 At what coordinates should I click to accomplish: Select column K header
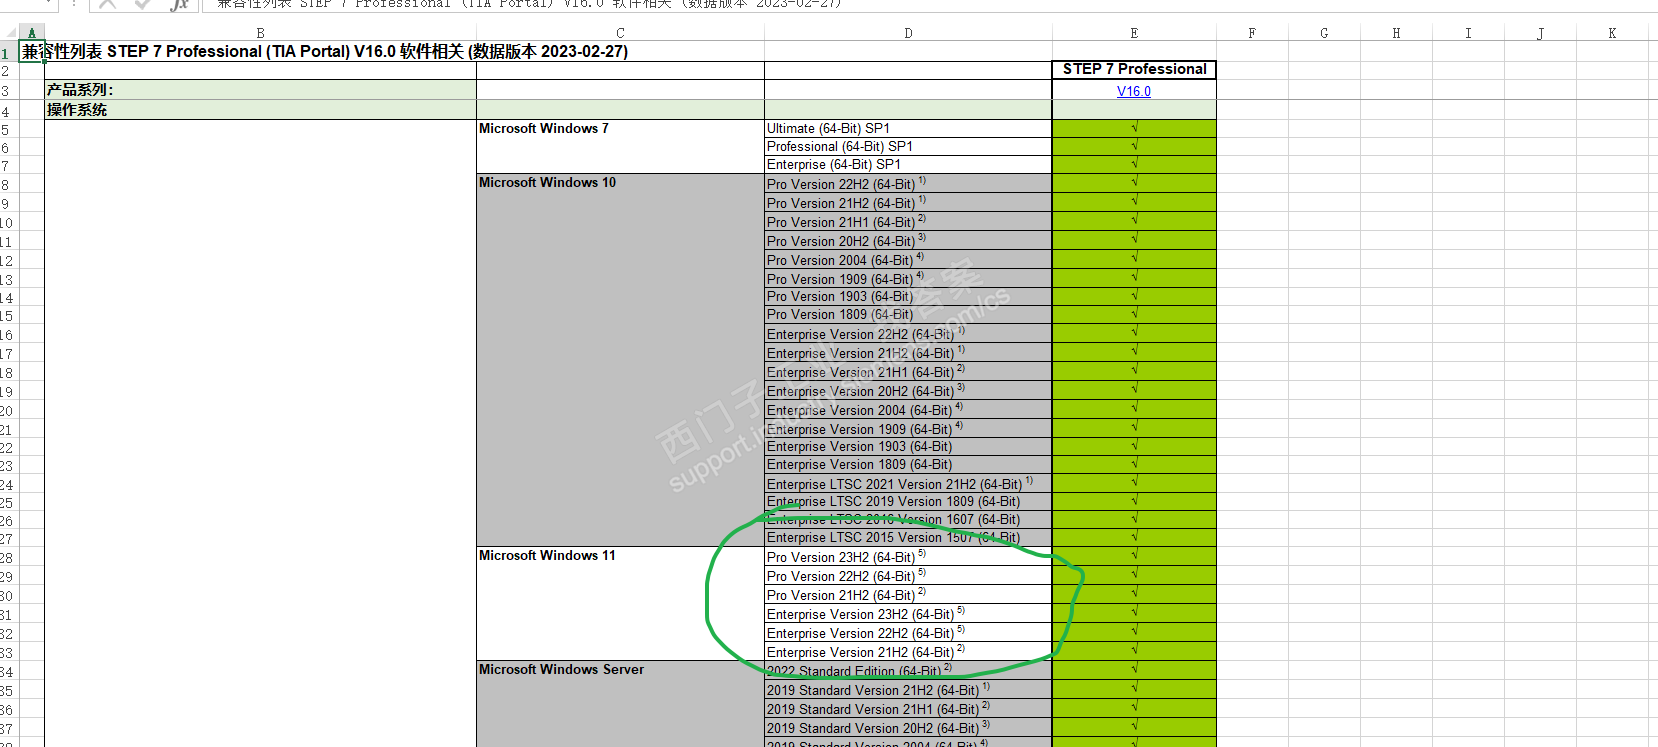pos(1612,33)
